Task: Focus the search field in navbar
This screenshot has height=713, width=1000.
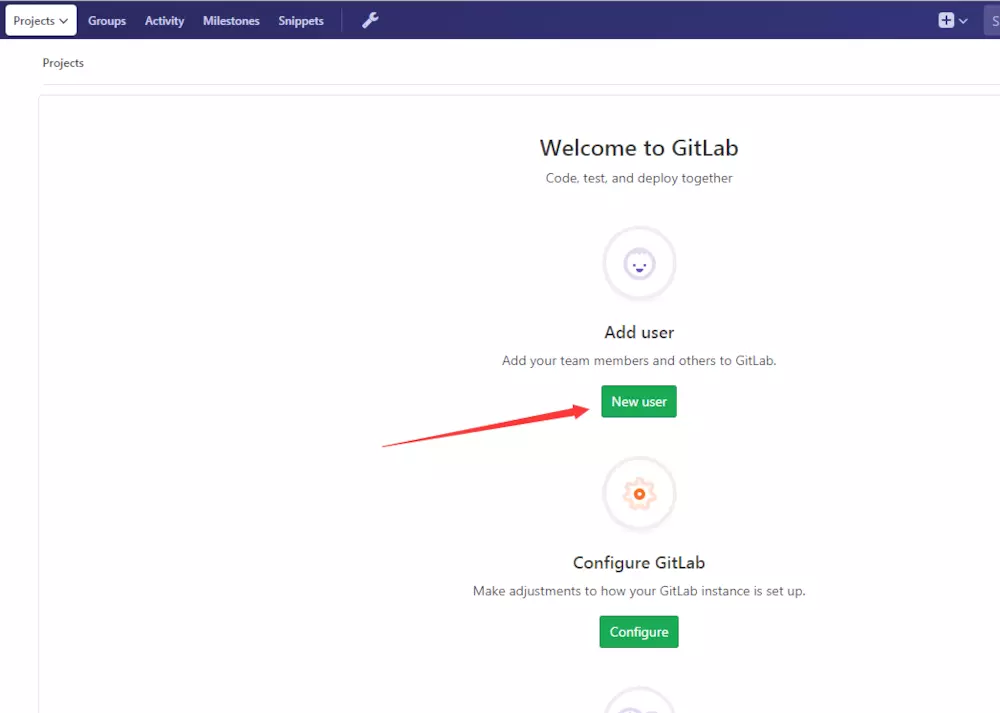Action: pyautogui.click(x=992, y=20)
